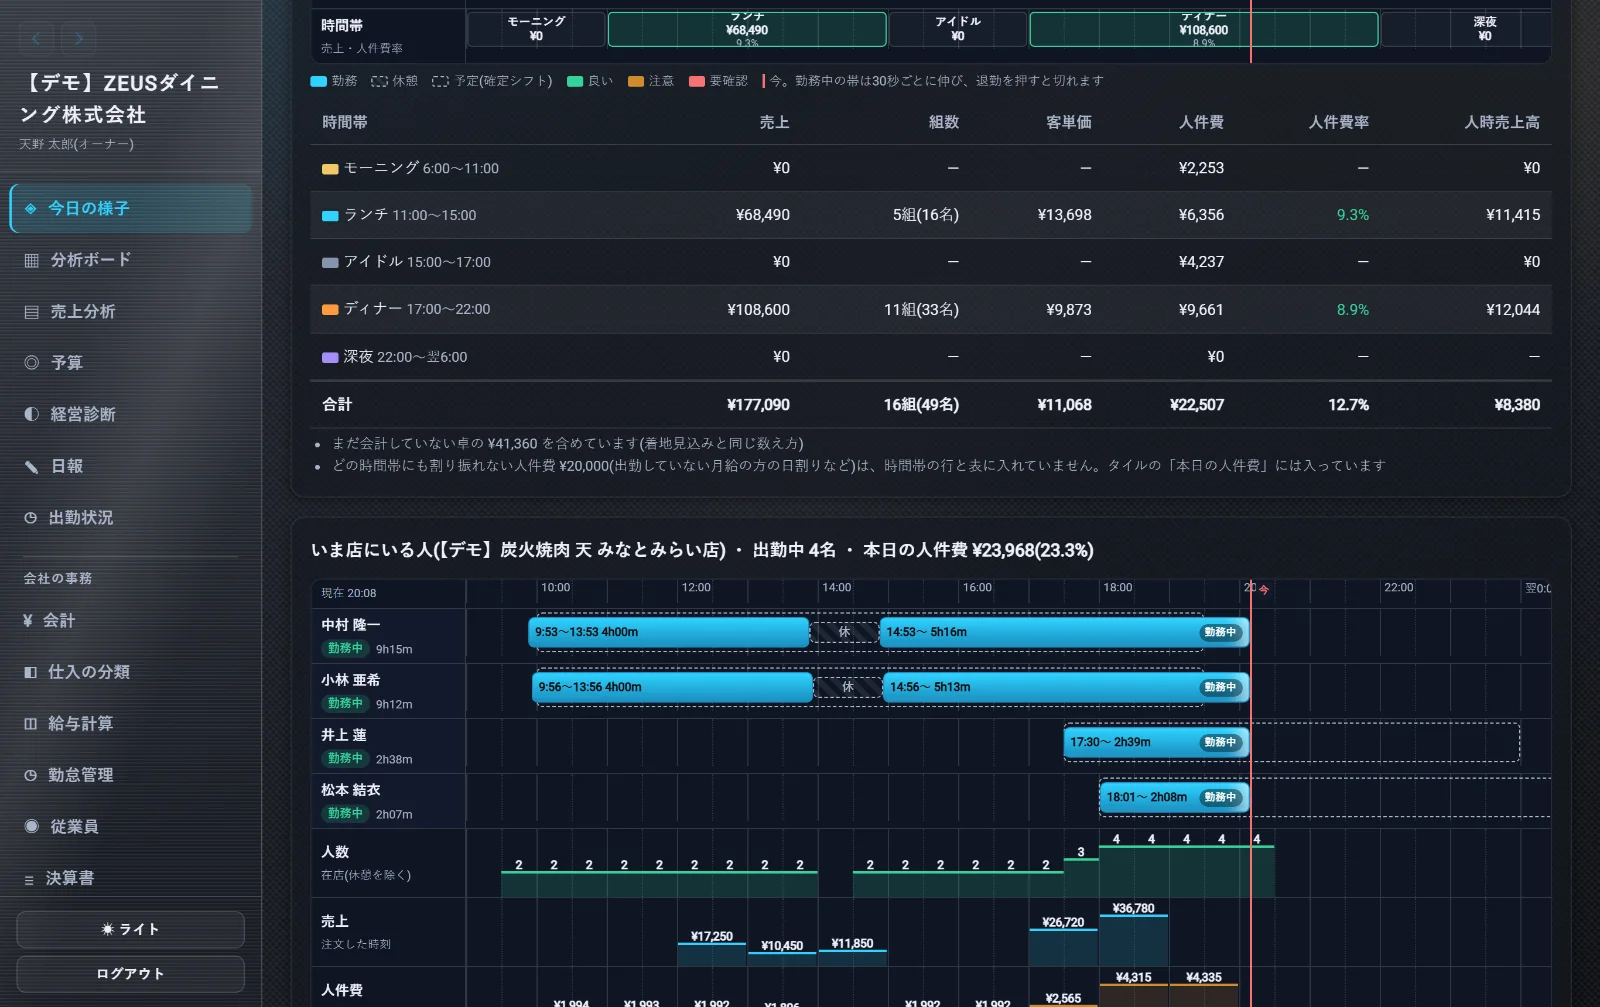The image size is (1600, 1007).
Task: Click the 勤務中 badge under 松本 結衣
Action: point(345,814)
